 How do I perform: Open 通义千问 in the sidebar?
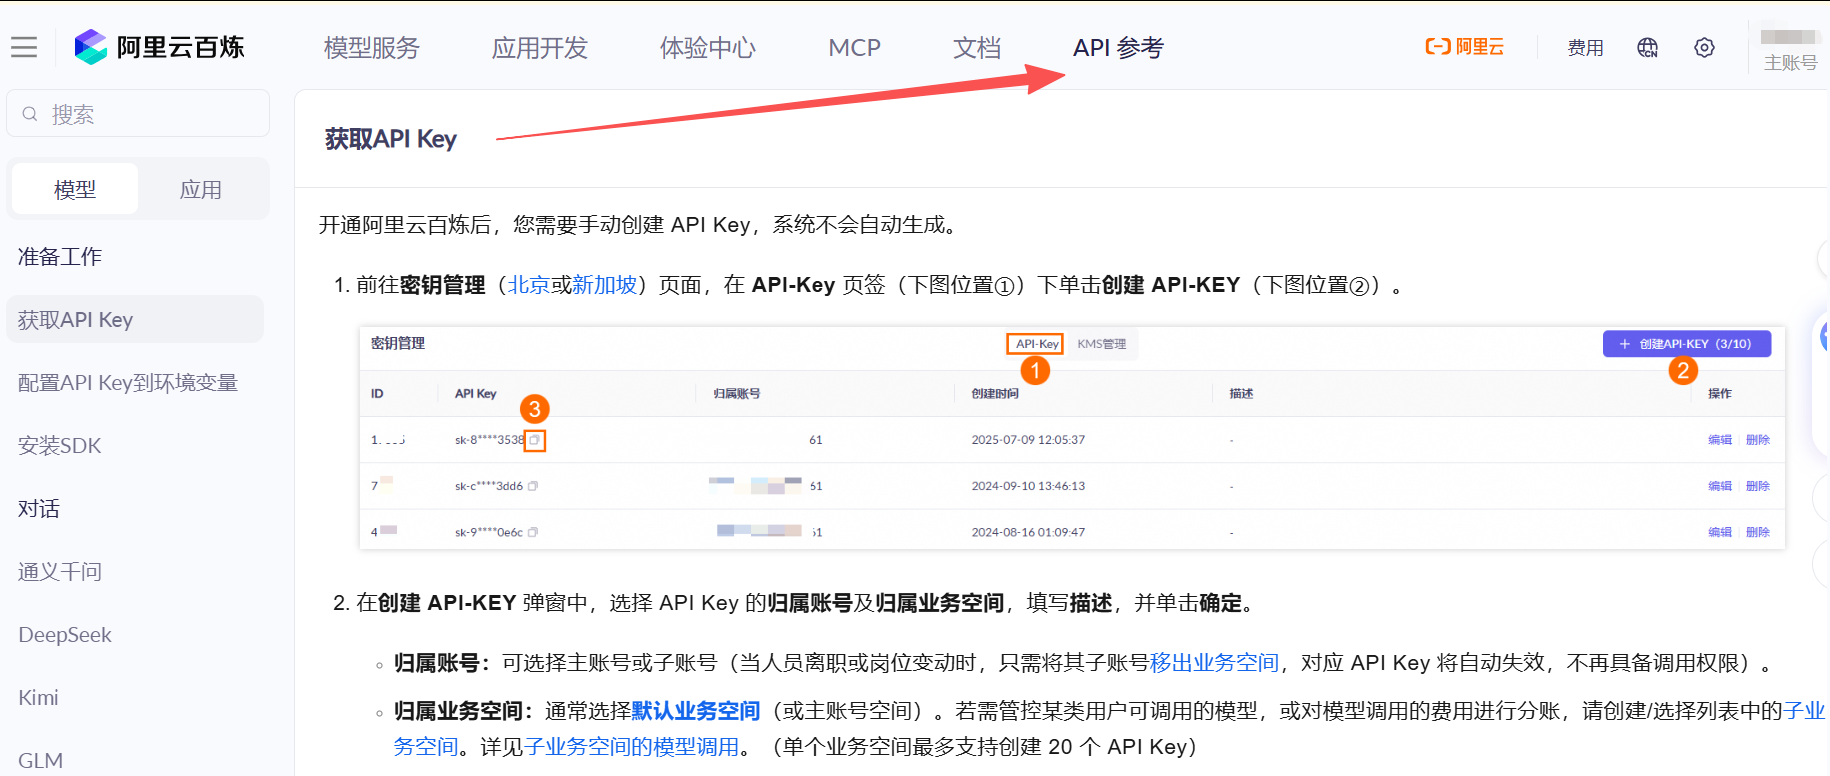[60, 572]
